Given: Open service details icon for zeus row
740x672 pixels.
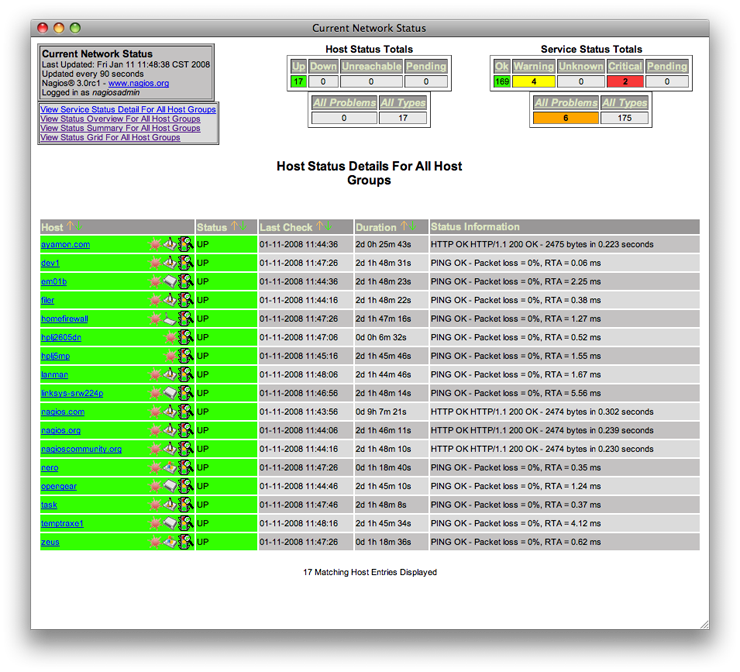Looking at the screenshot, I should click(186, 542).
